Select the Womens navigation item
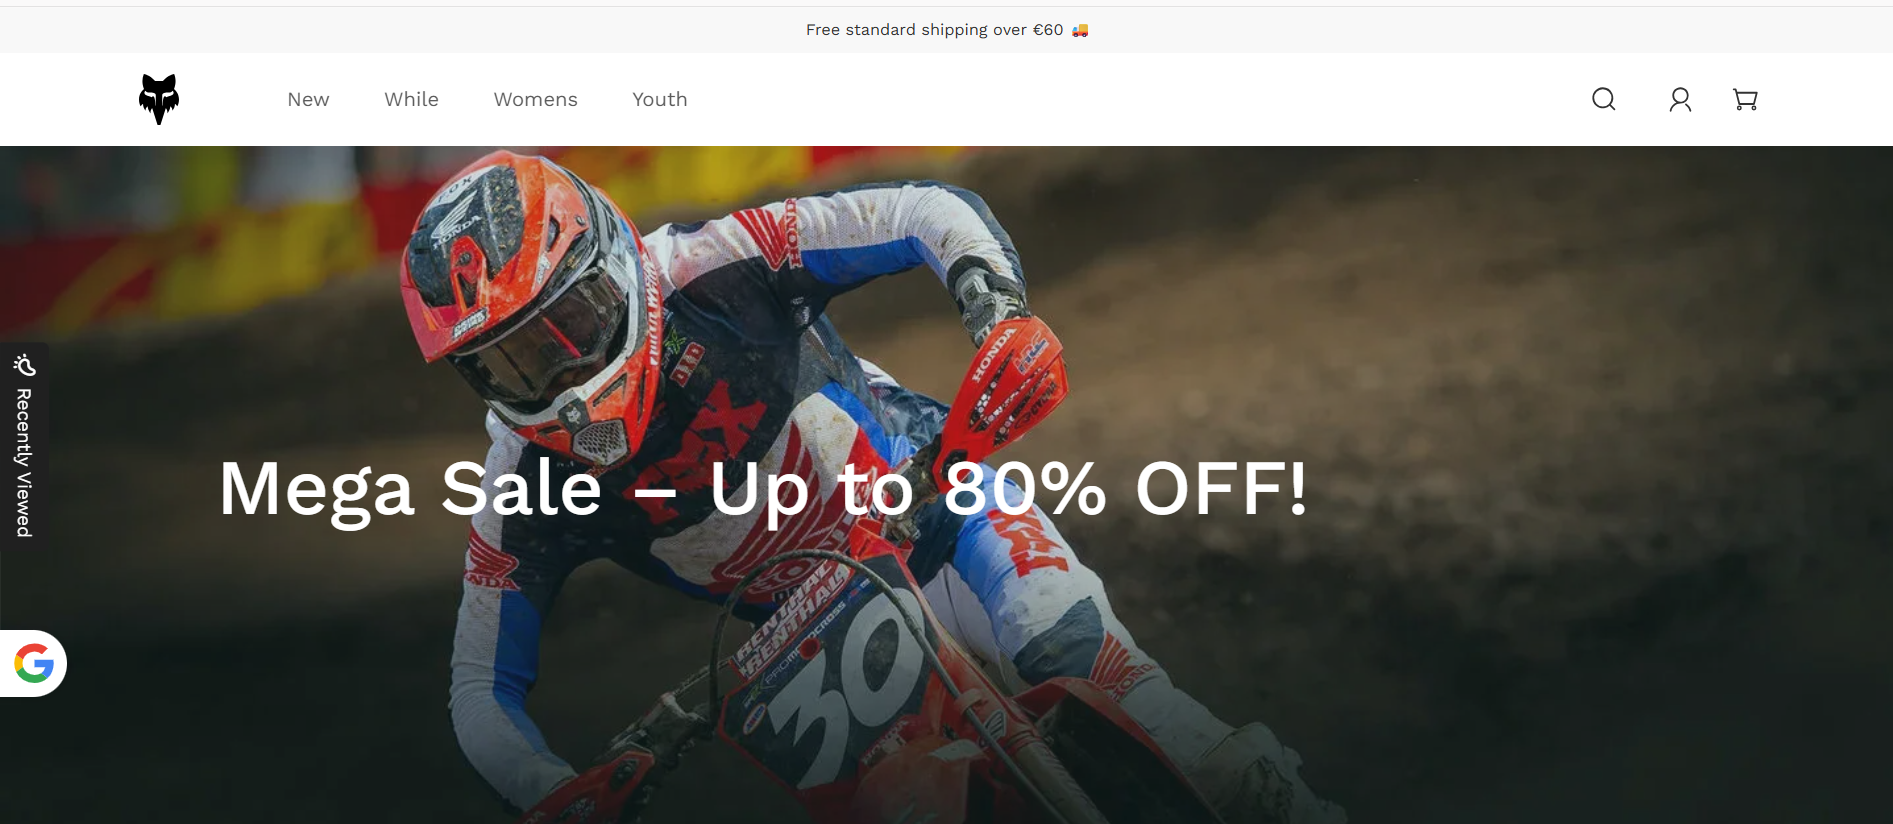 (x=535, y=99)
